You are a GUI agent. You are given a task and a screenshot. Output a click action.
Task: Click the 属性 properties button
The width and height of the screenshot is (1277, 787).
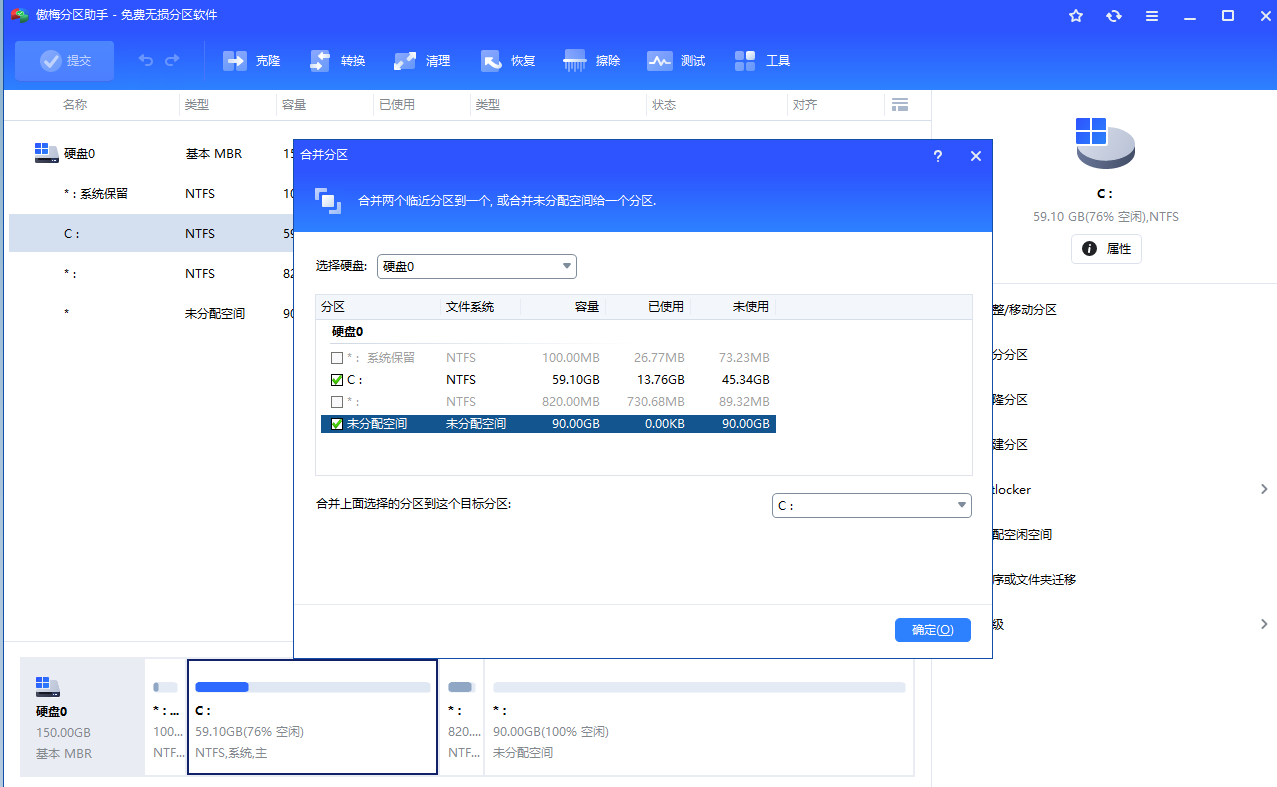pos(1106,249)
